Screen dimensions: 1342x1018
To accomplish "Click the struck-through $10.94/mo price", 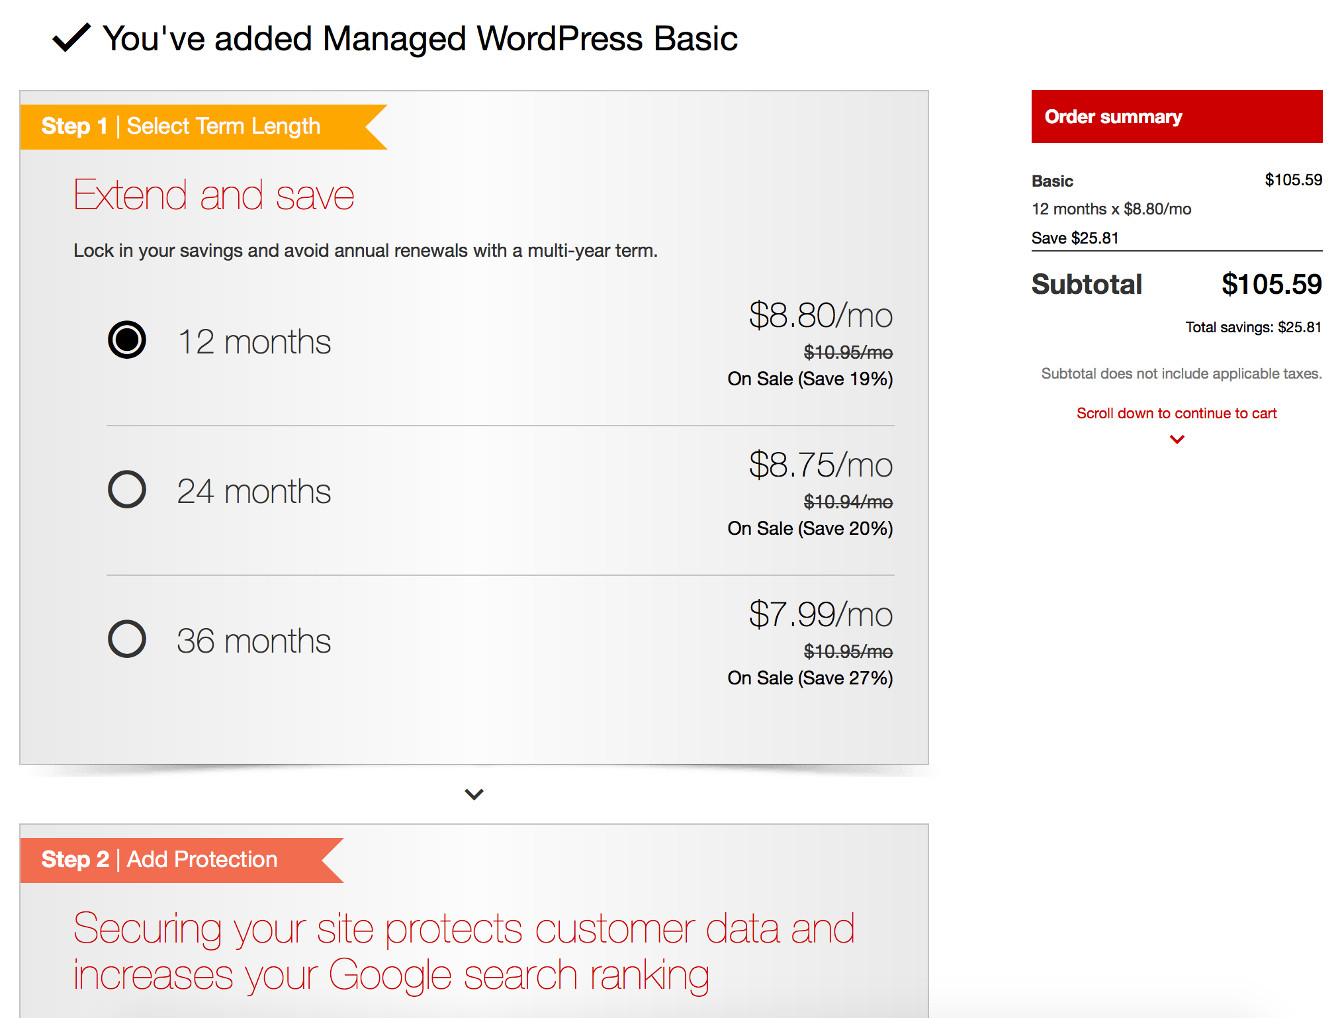I will click(848, 502).
